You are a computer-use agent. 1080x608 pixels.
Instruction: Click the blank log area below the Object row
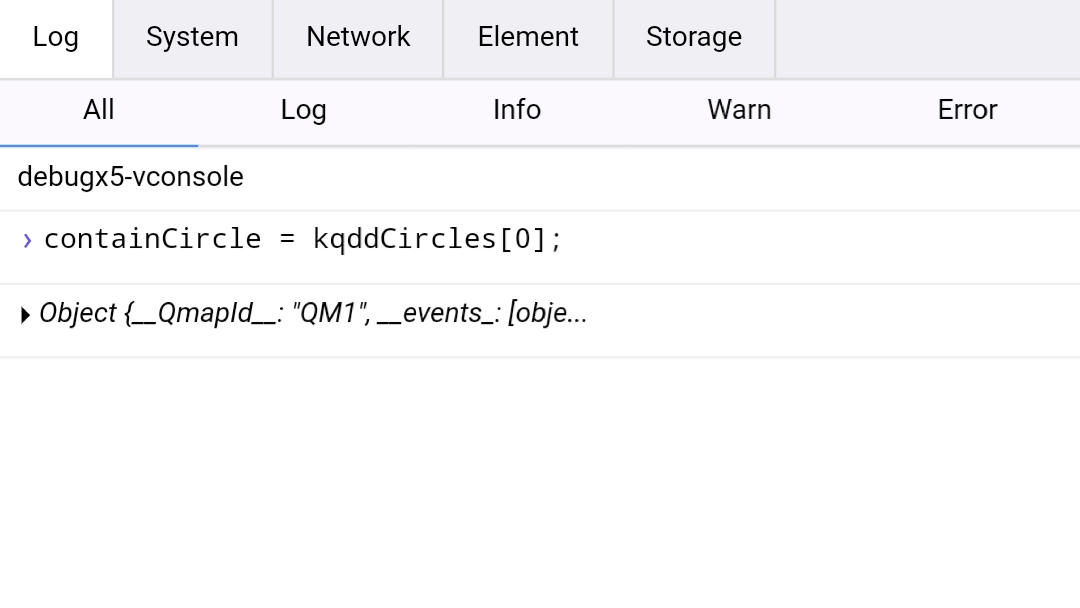tap(540, 480)
